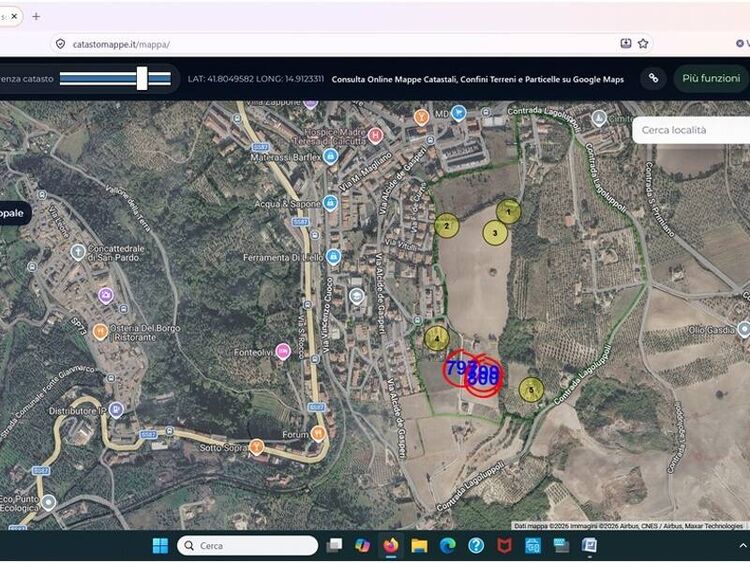
Task: Select the pink Fonteolivi lodging pin
Action: click(283, 352)
